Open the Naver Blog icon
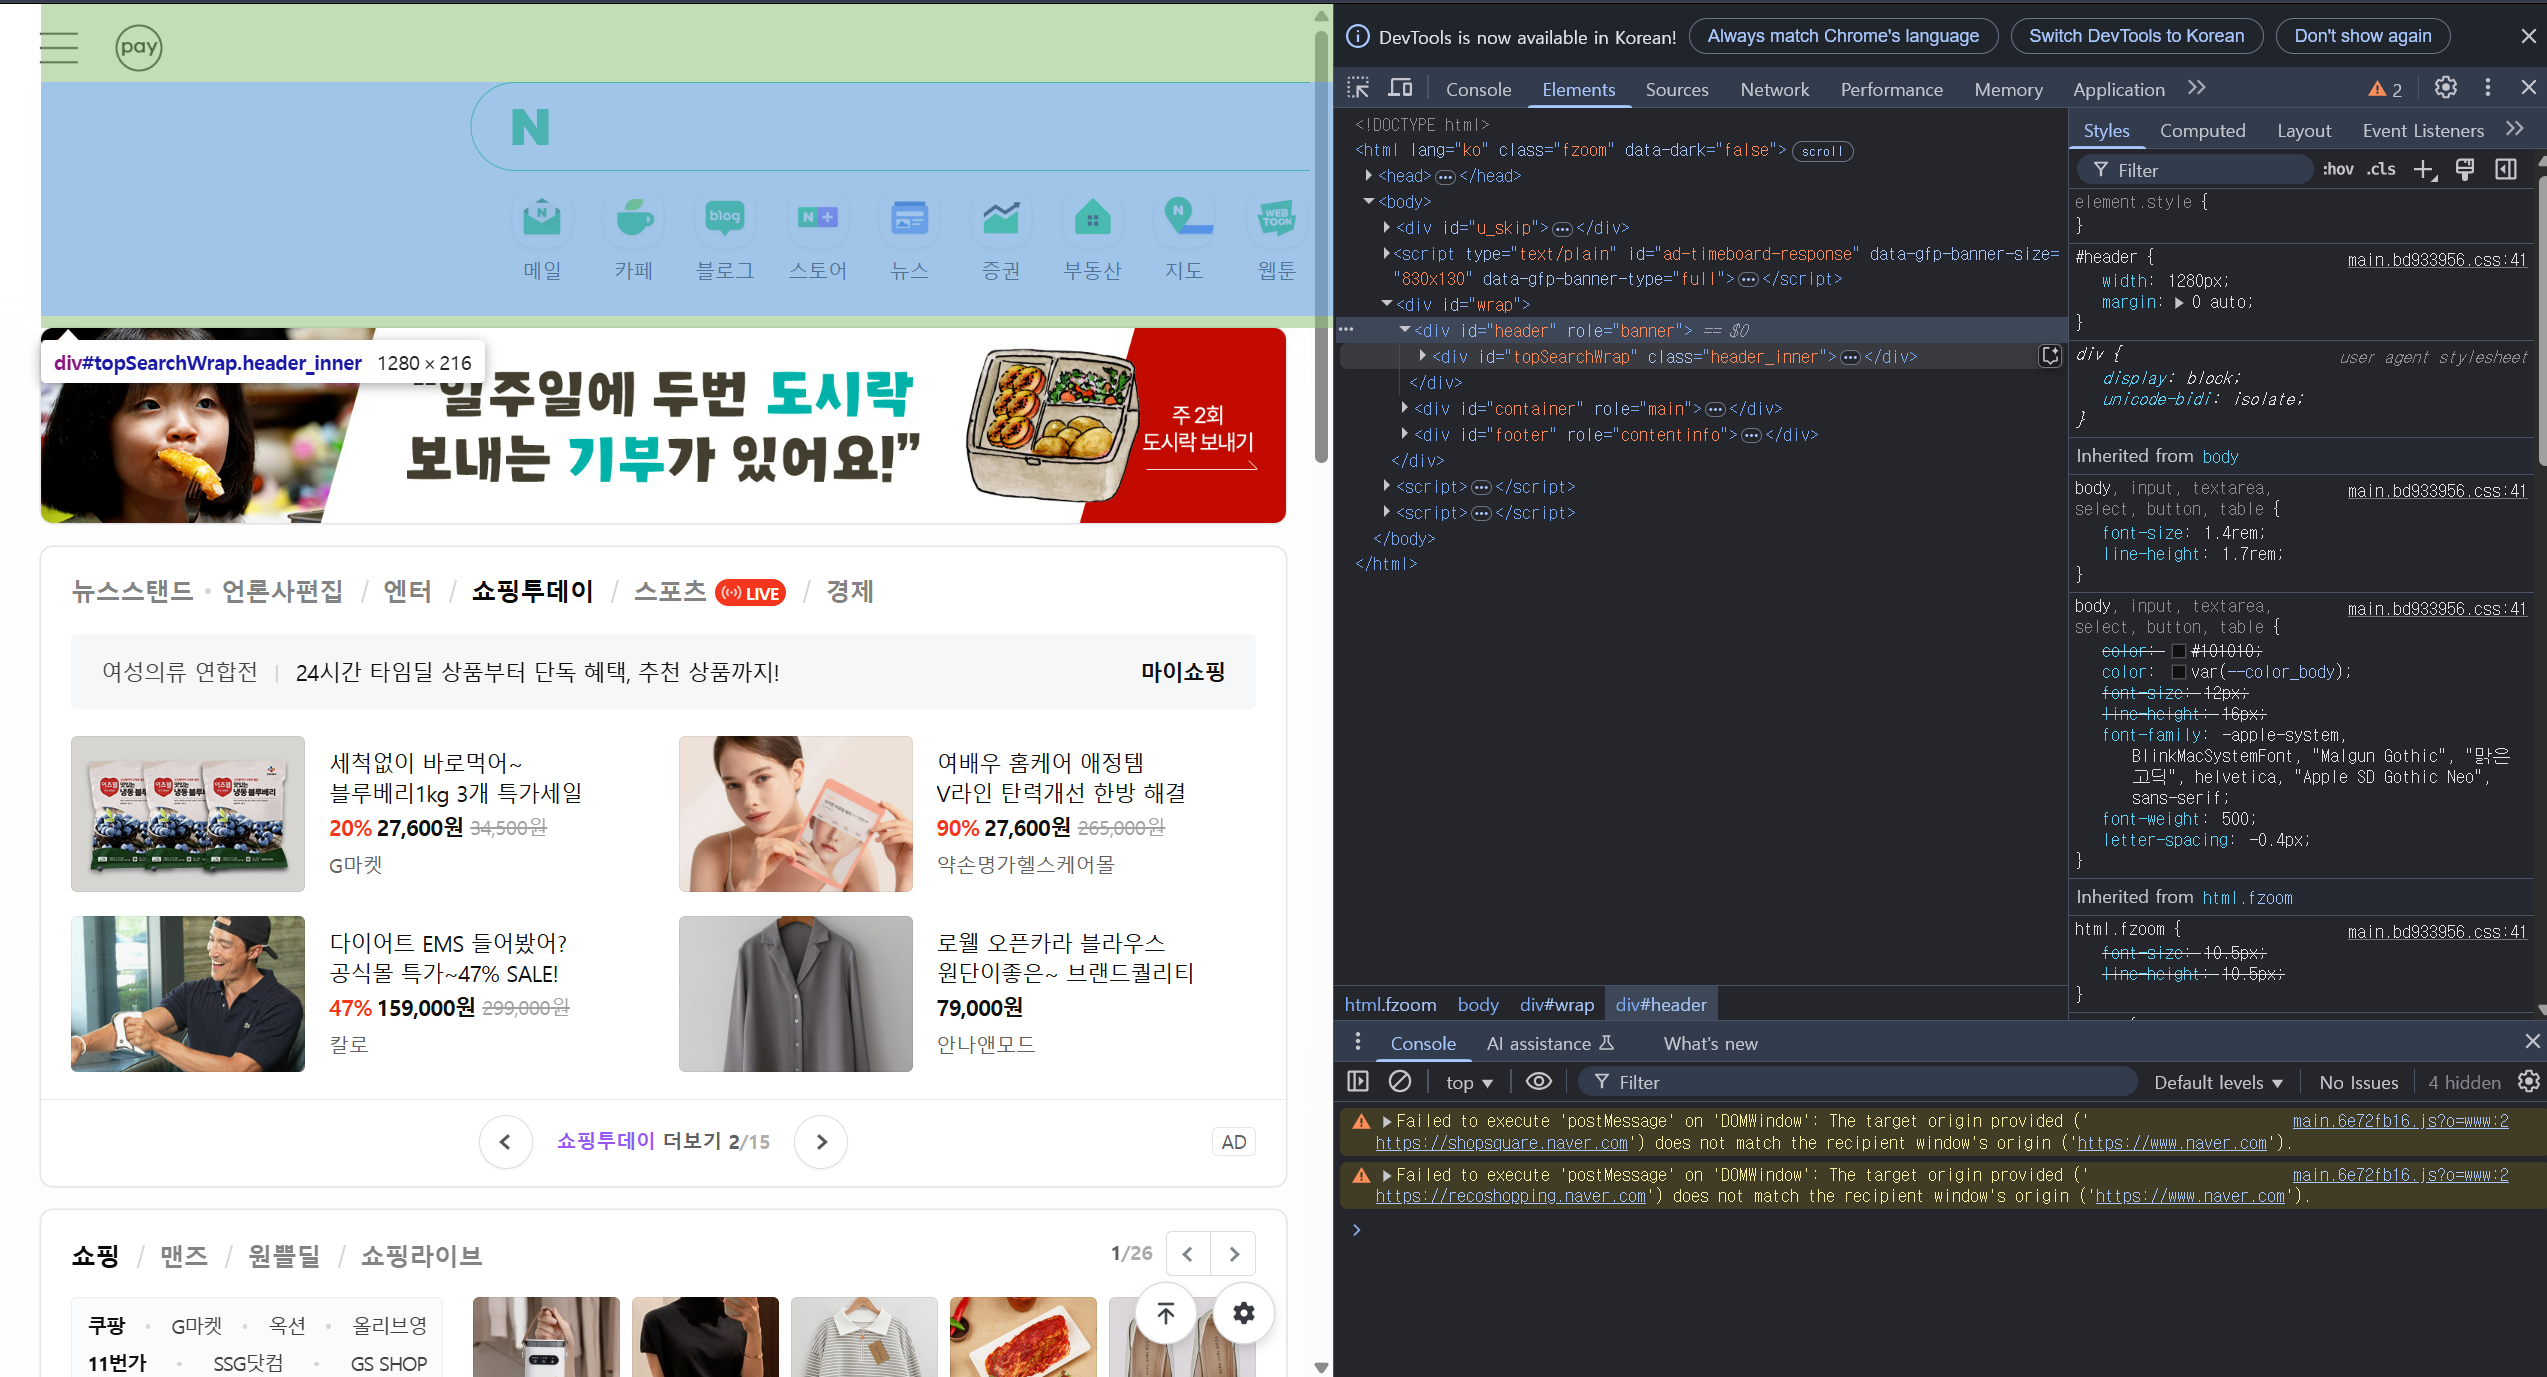This screenshot has height=1377, width=2547. [x=725, y=217]
